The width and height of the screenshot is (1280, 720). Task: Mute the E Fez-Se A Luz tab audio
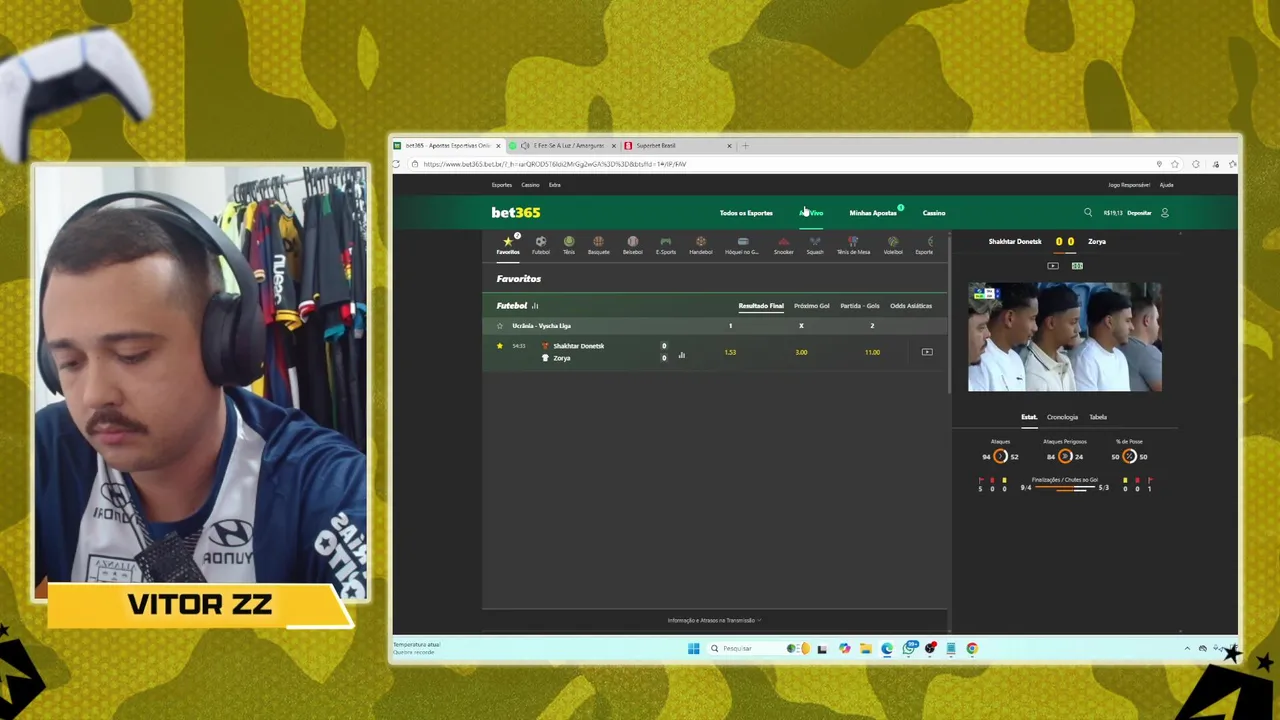click(x=525, y=146)
